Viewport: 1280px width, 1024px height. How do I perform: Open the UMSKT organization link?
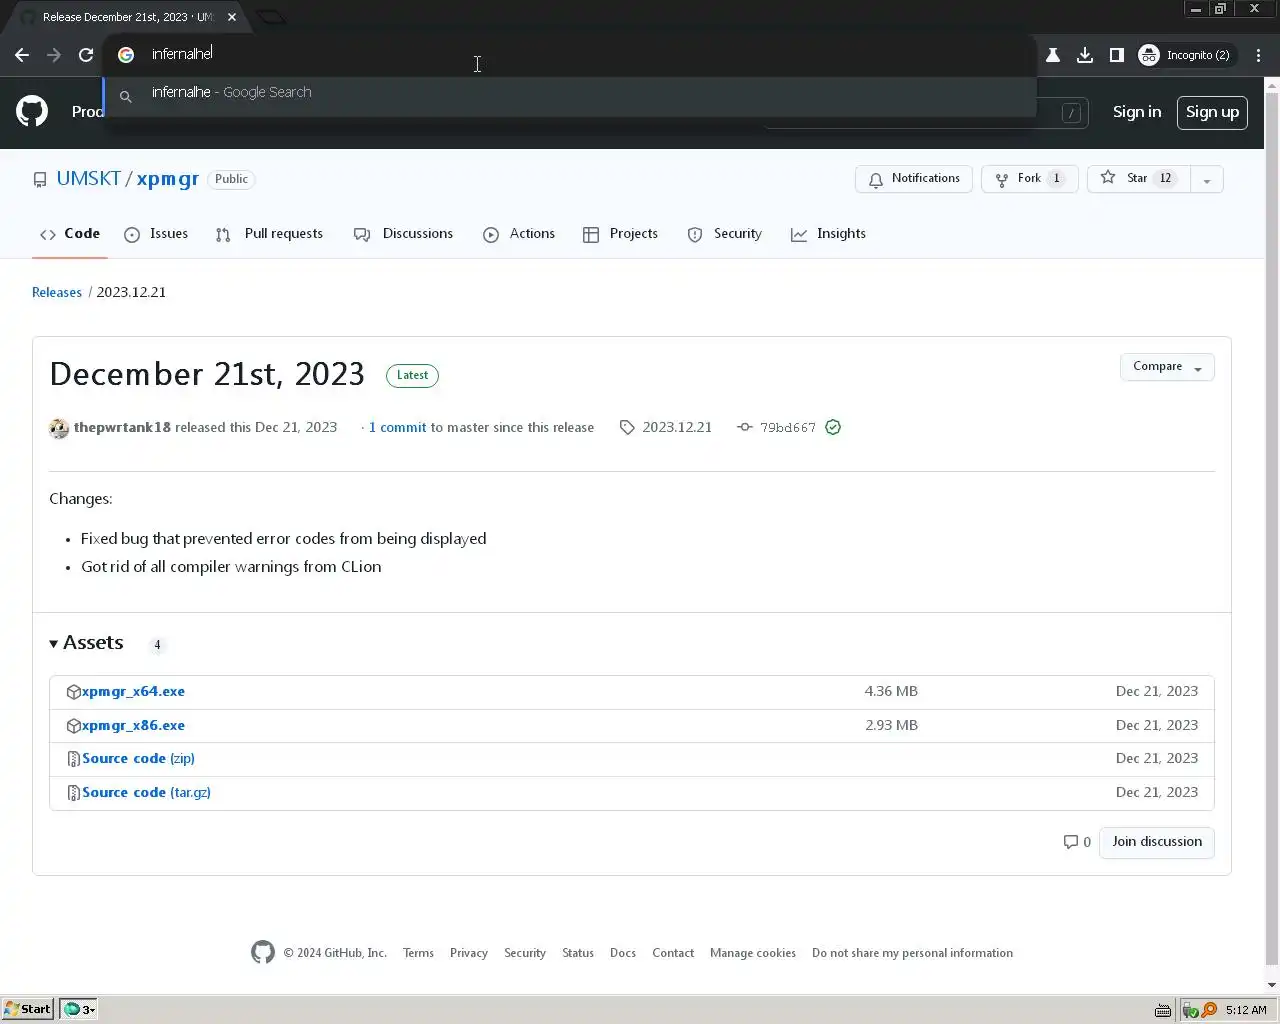pyautogui.click(x=88, y=179)
